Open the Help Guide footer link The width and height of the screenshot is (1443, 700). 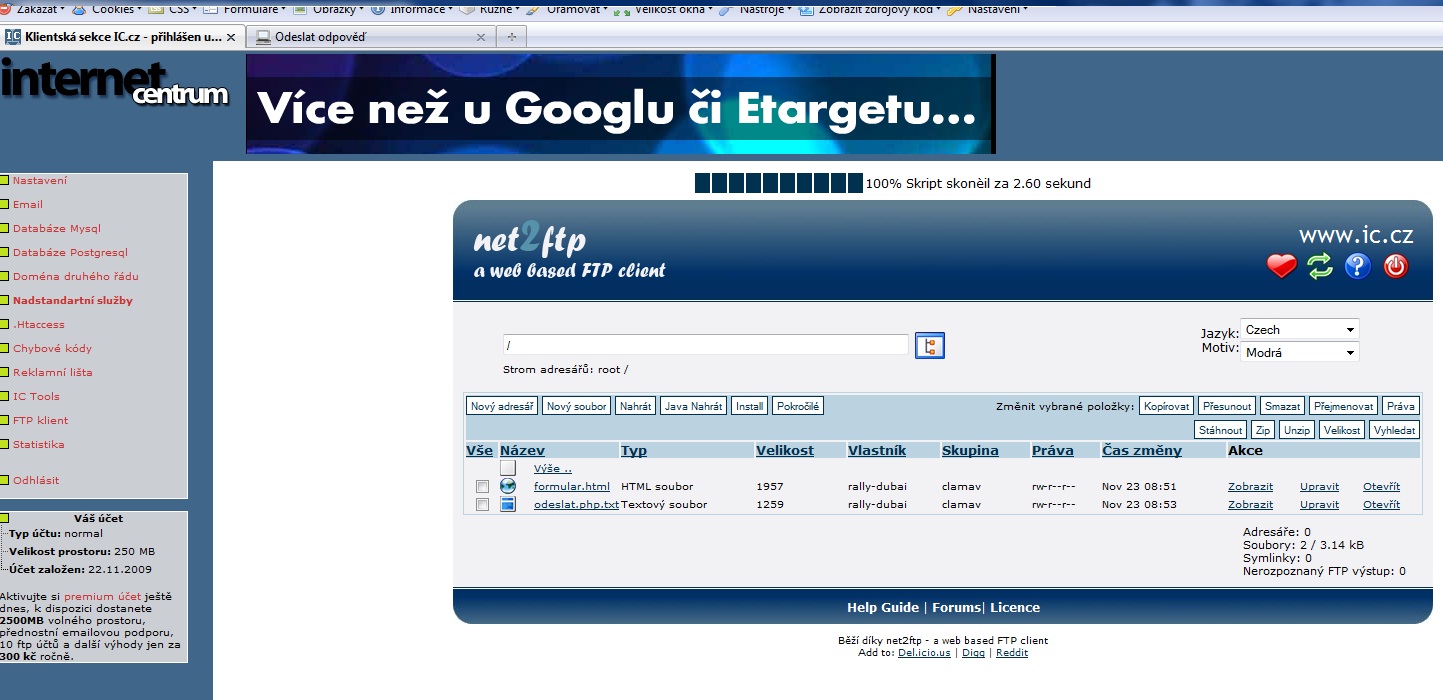coord(882,607)
